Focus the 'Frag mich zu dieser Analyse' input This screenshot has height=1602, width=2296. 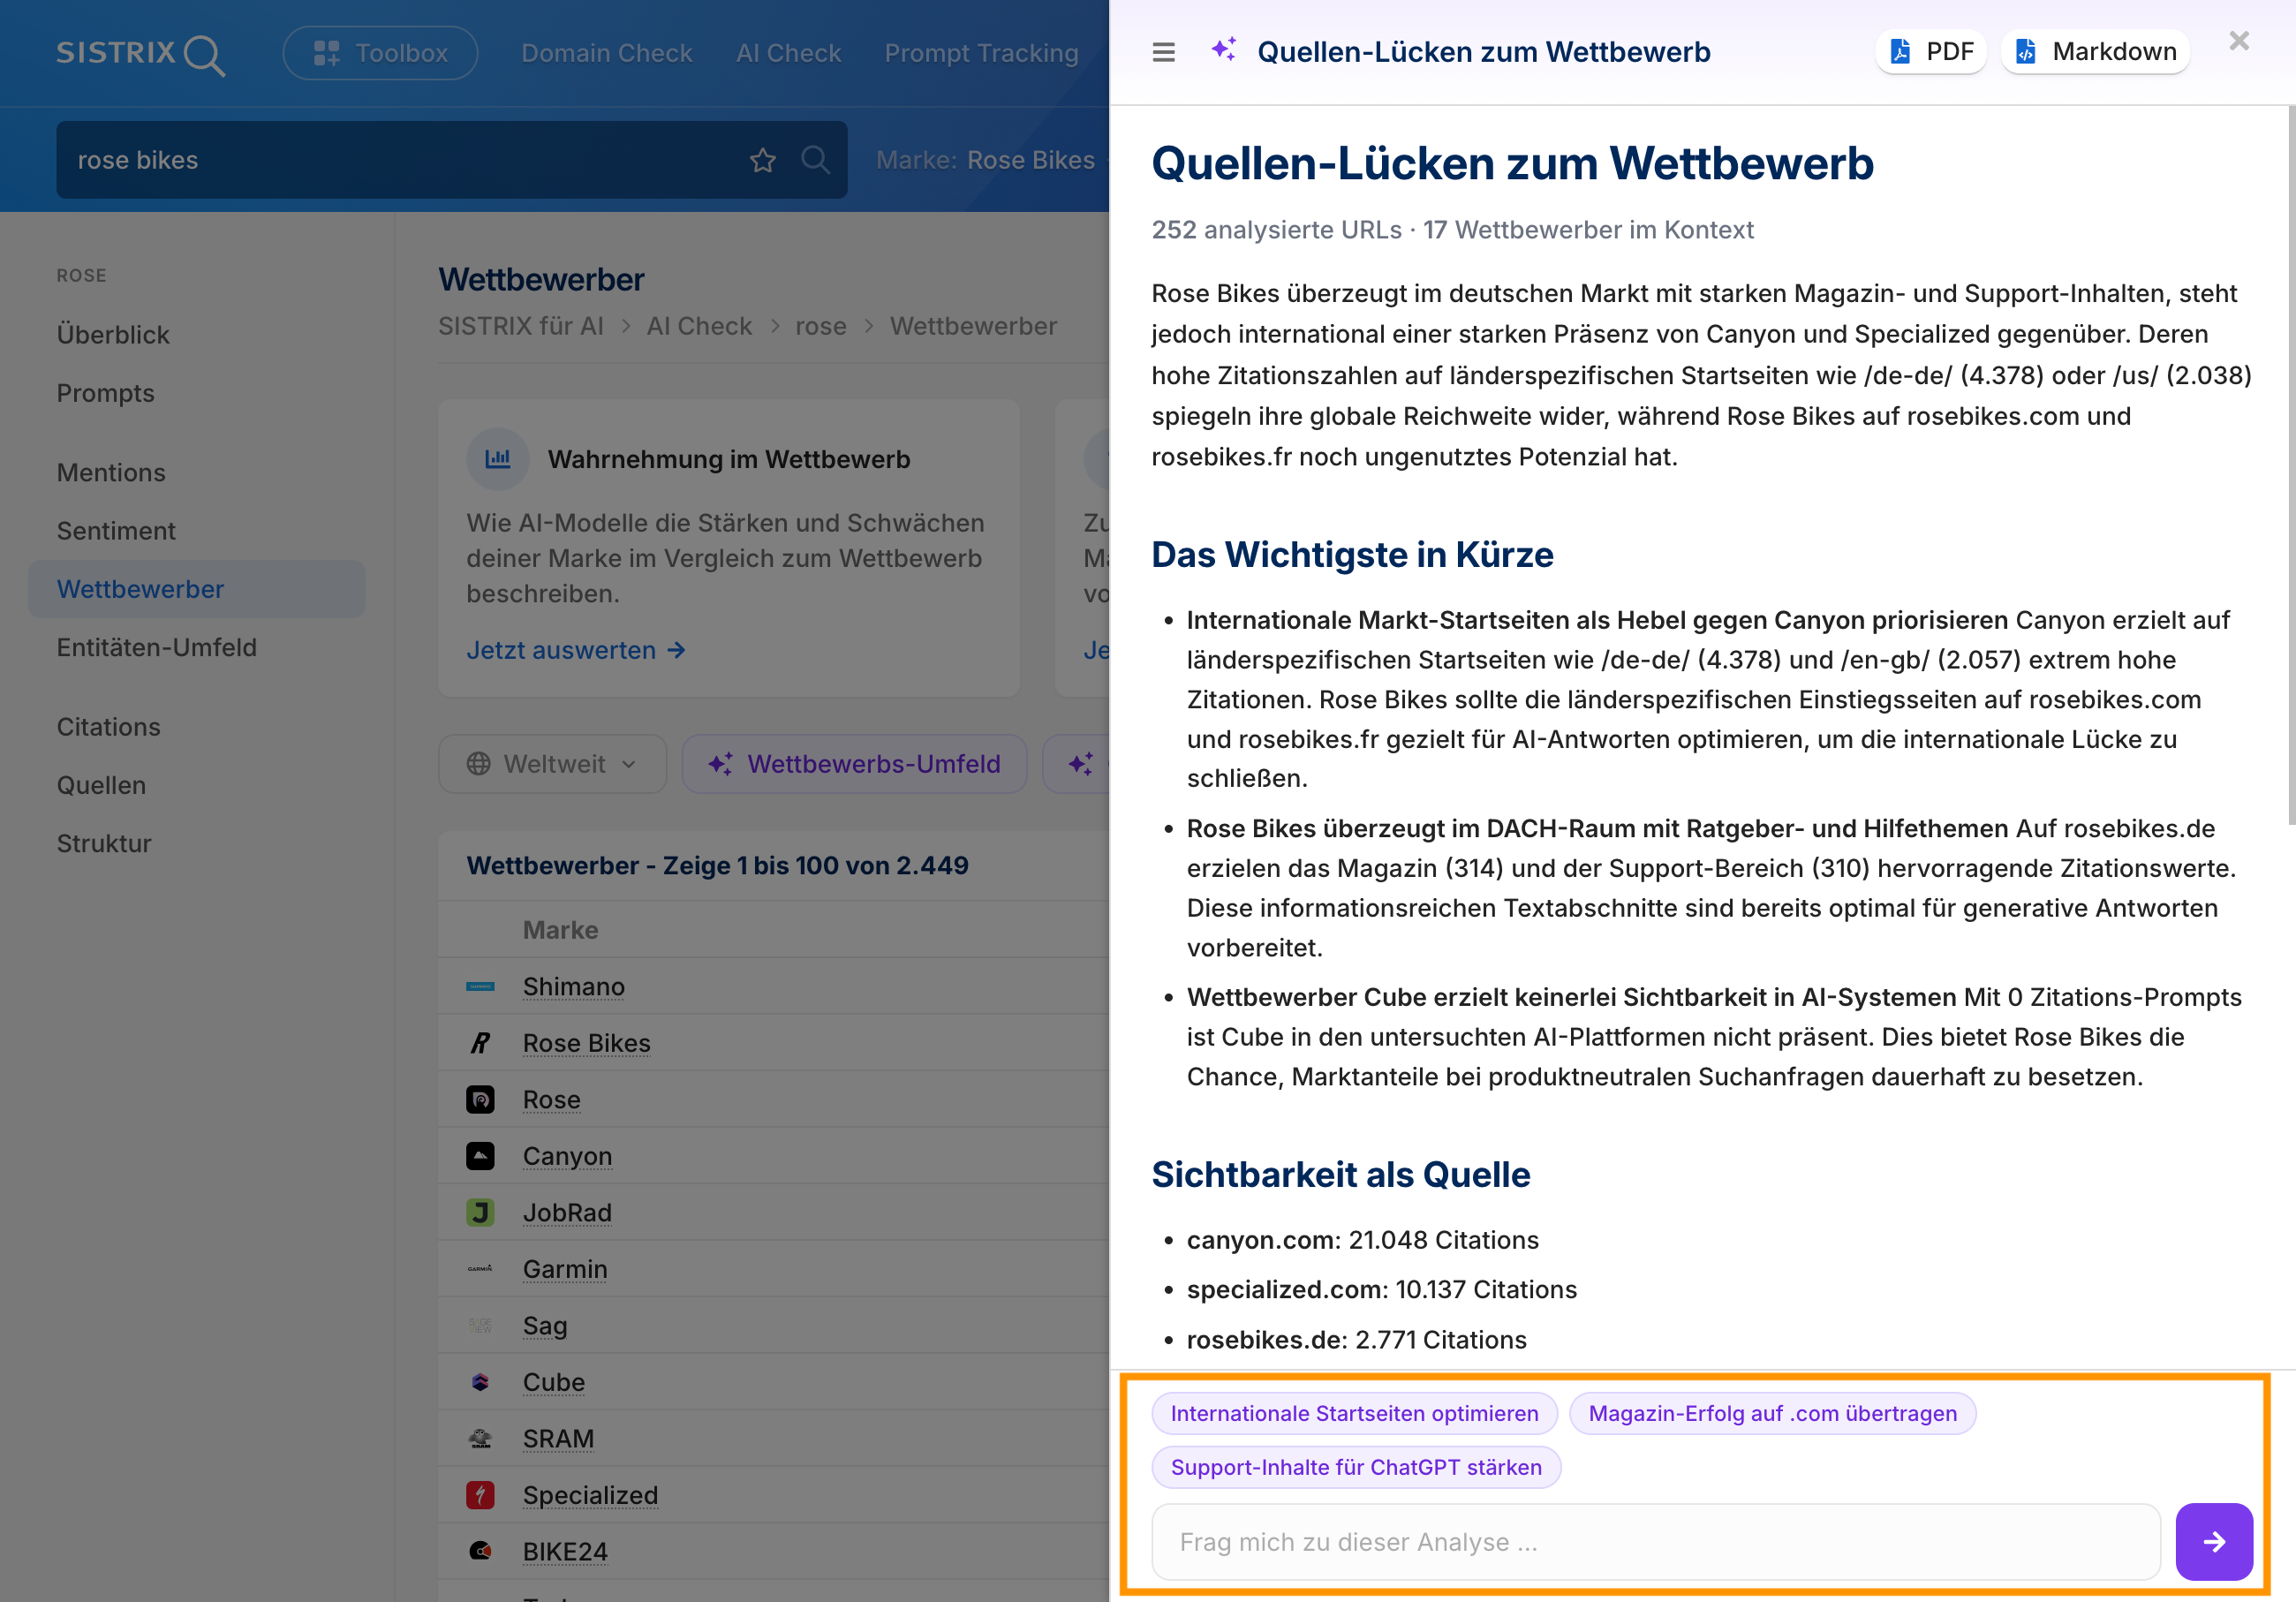coord(1656,1543)
